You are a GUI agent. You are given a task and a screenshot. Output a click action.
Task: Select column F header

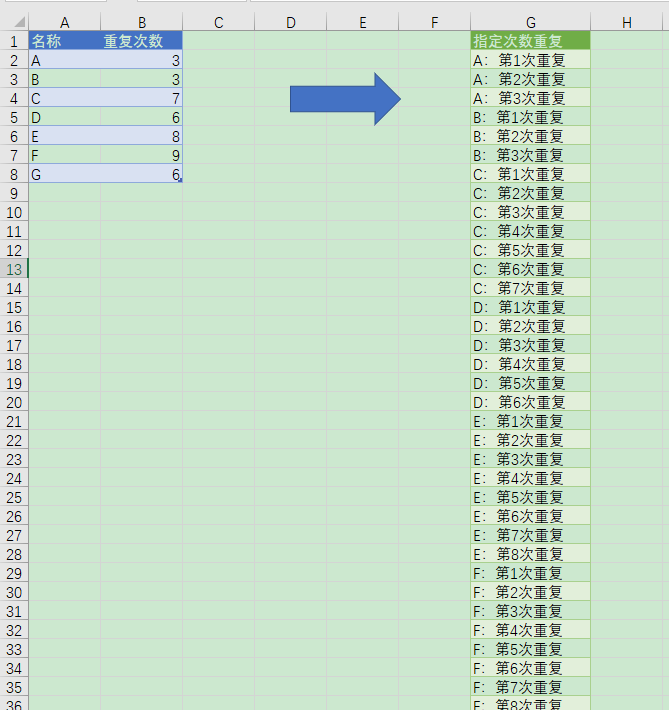coord(435,22)
